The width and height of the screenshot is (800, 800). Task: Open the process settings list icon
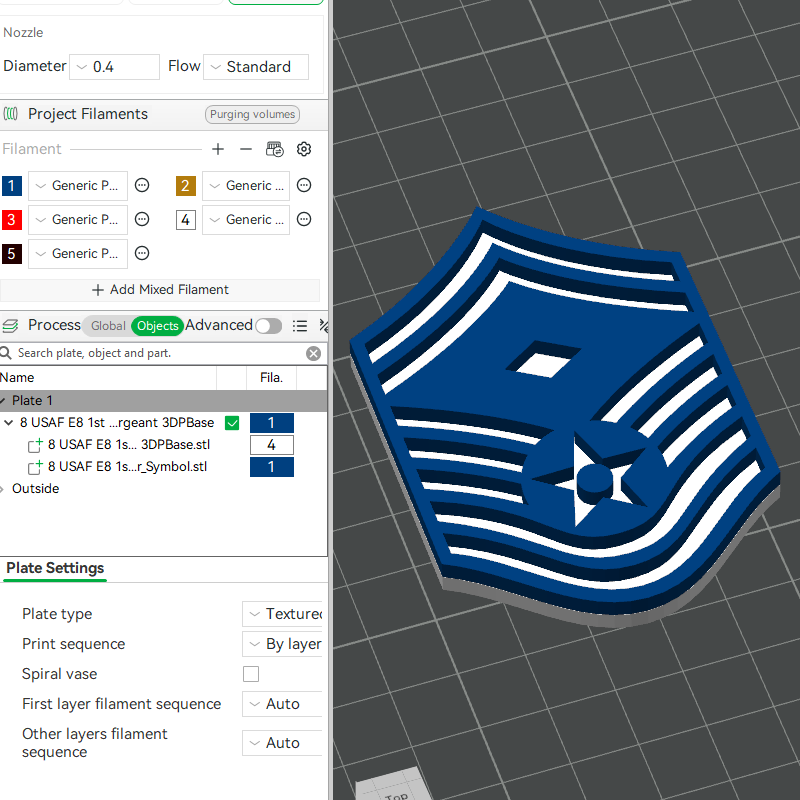point(300,326)
